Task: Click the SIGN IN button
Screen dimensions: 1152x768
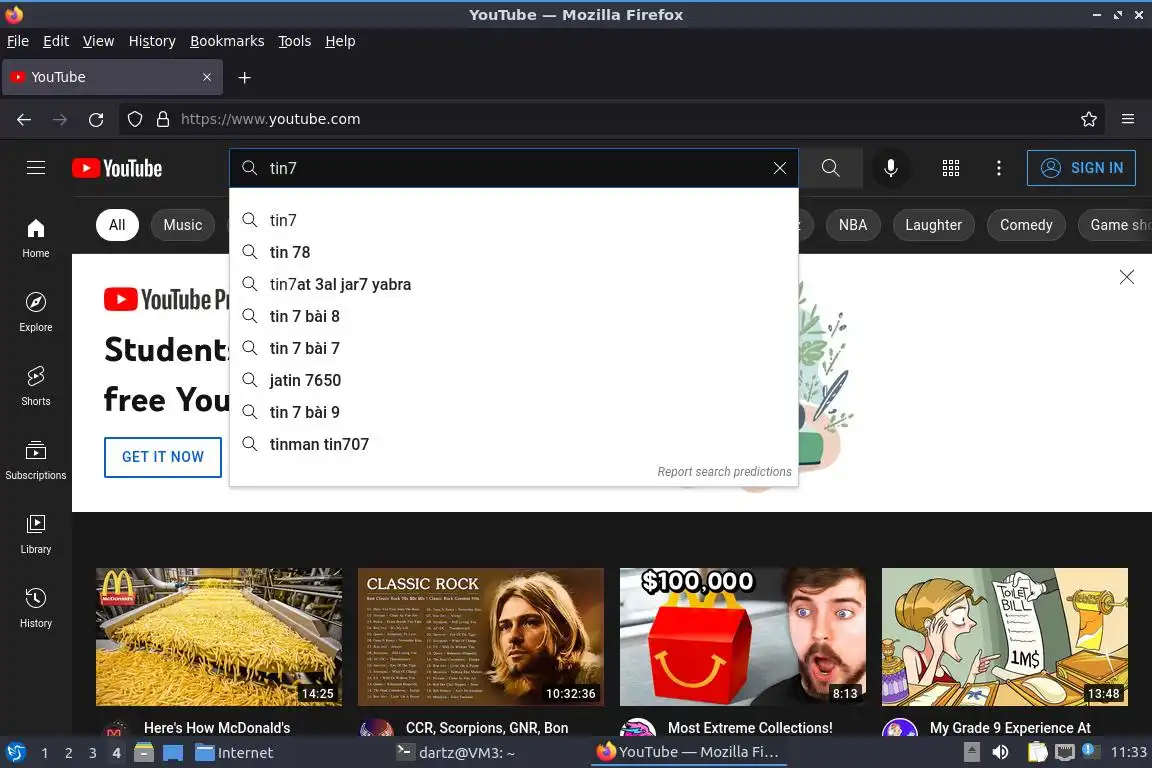Action: 1081,168
